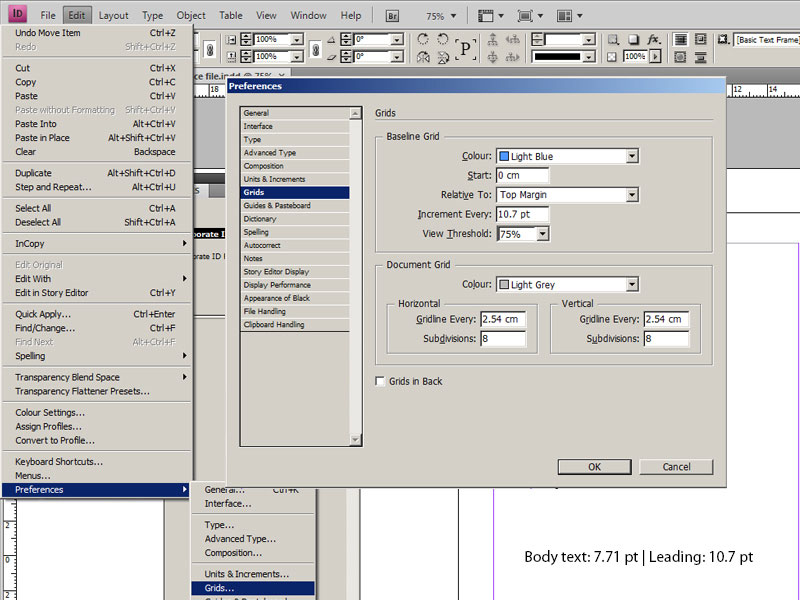Open the stroke type dropdown in toolbar
Viewport: 800px width, 600px height.
(x=589, y=57)
